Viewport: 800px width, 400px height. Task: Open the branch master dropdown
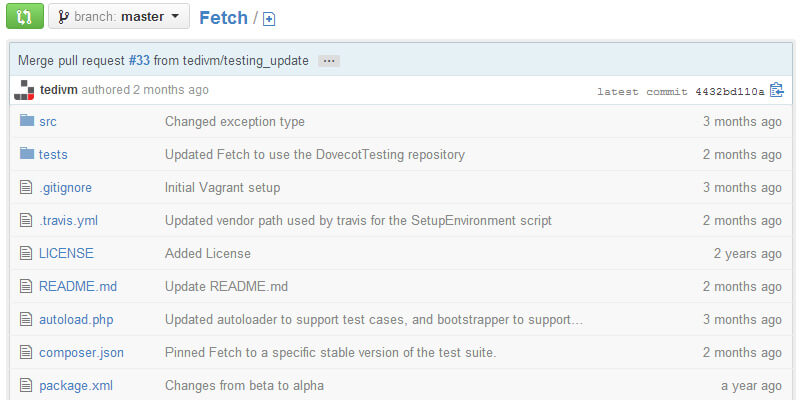click(119, 16)
